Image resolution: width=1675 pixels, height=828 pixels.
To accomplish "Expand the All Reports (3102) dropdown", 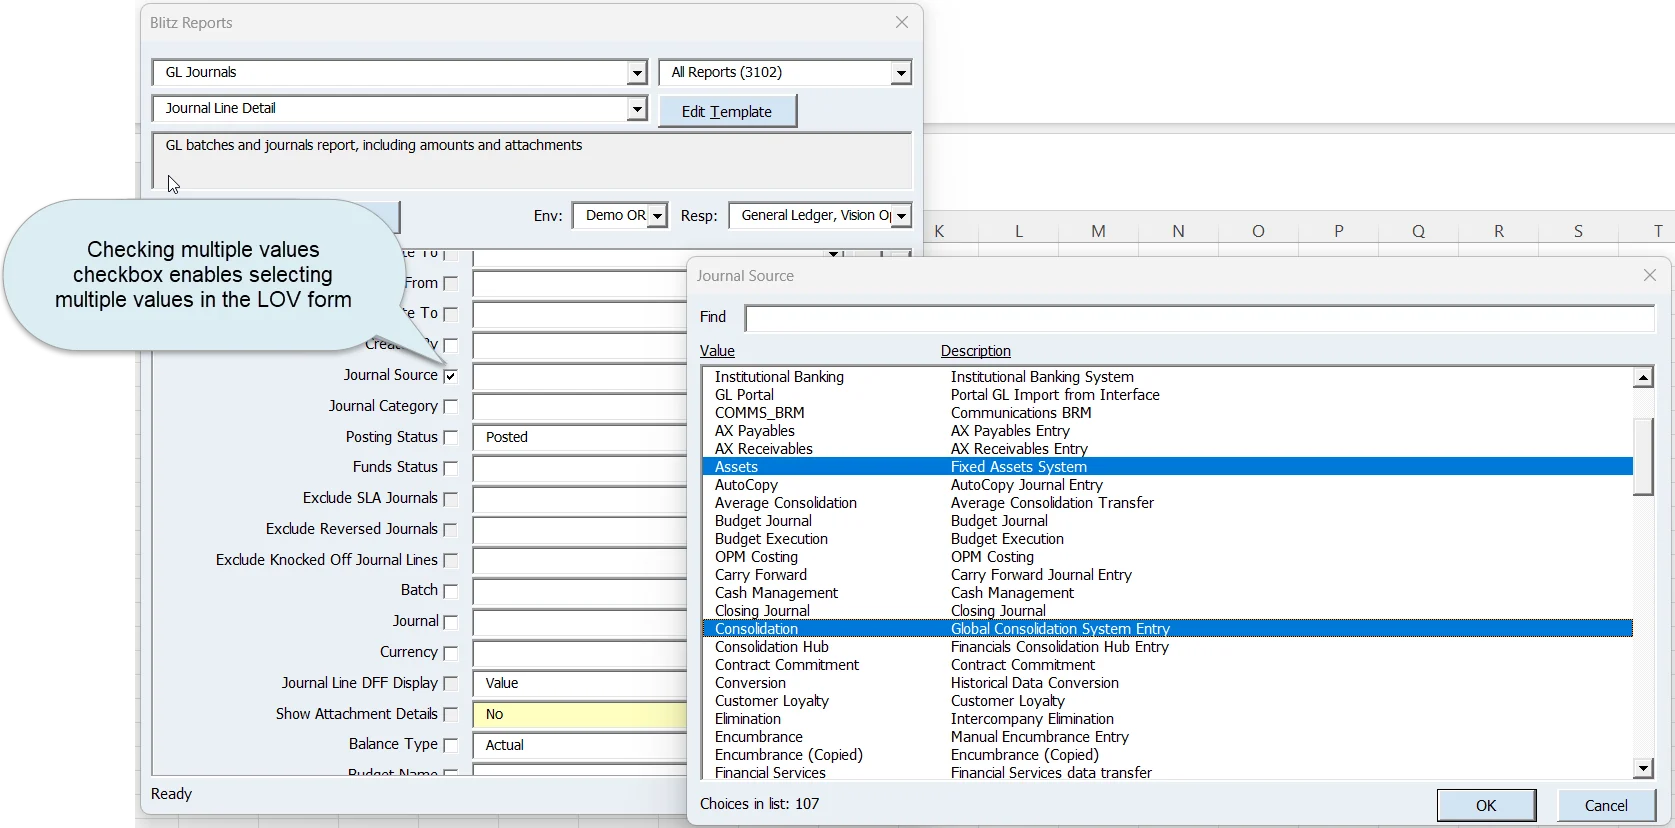I will [901, 72].
